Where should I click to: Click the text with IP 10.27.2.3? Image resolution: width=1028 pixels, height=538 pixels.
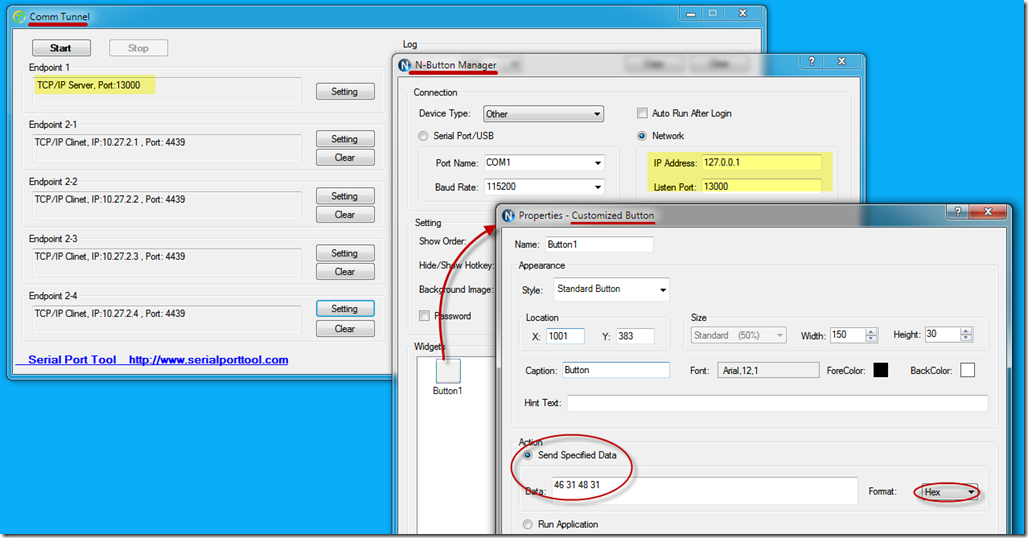109,256
